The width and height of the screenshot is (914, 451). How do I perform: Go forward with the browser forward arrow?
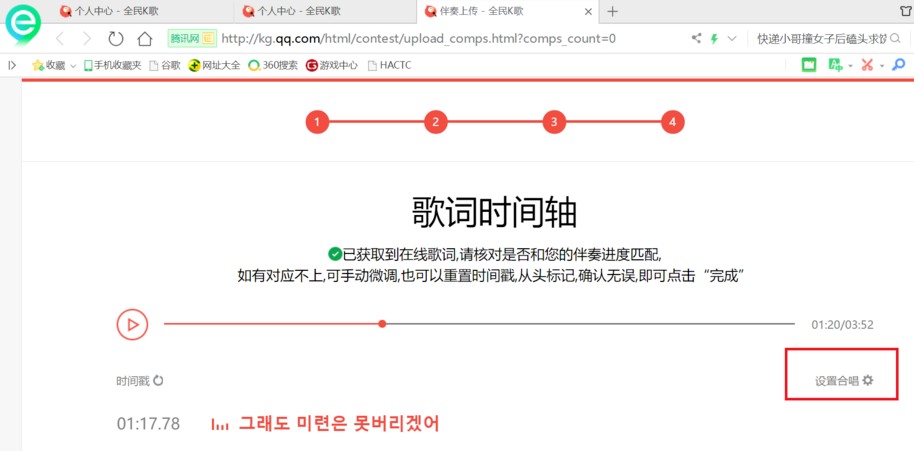(x=87, y=39)
